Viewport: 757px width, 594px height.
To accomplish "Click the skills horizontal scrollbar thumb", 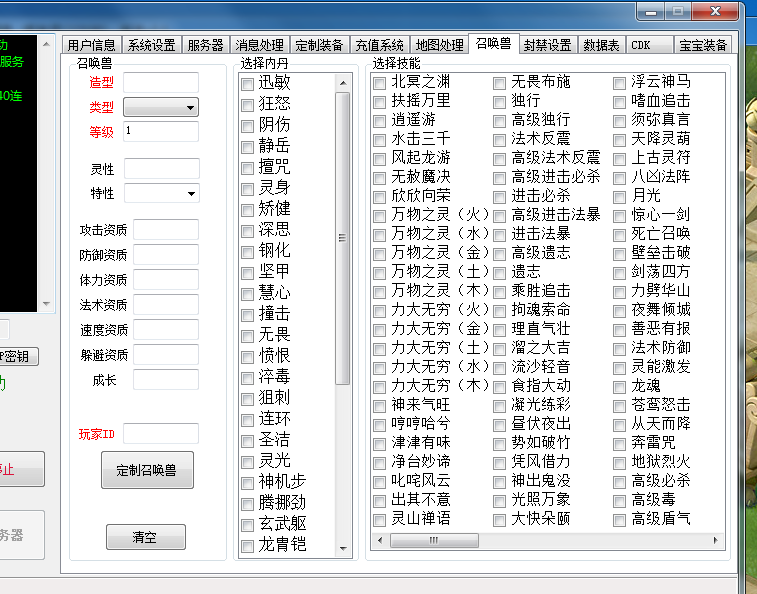I will pyautogui.click(x=434, y=540).
